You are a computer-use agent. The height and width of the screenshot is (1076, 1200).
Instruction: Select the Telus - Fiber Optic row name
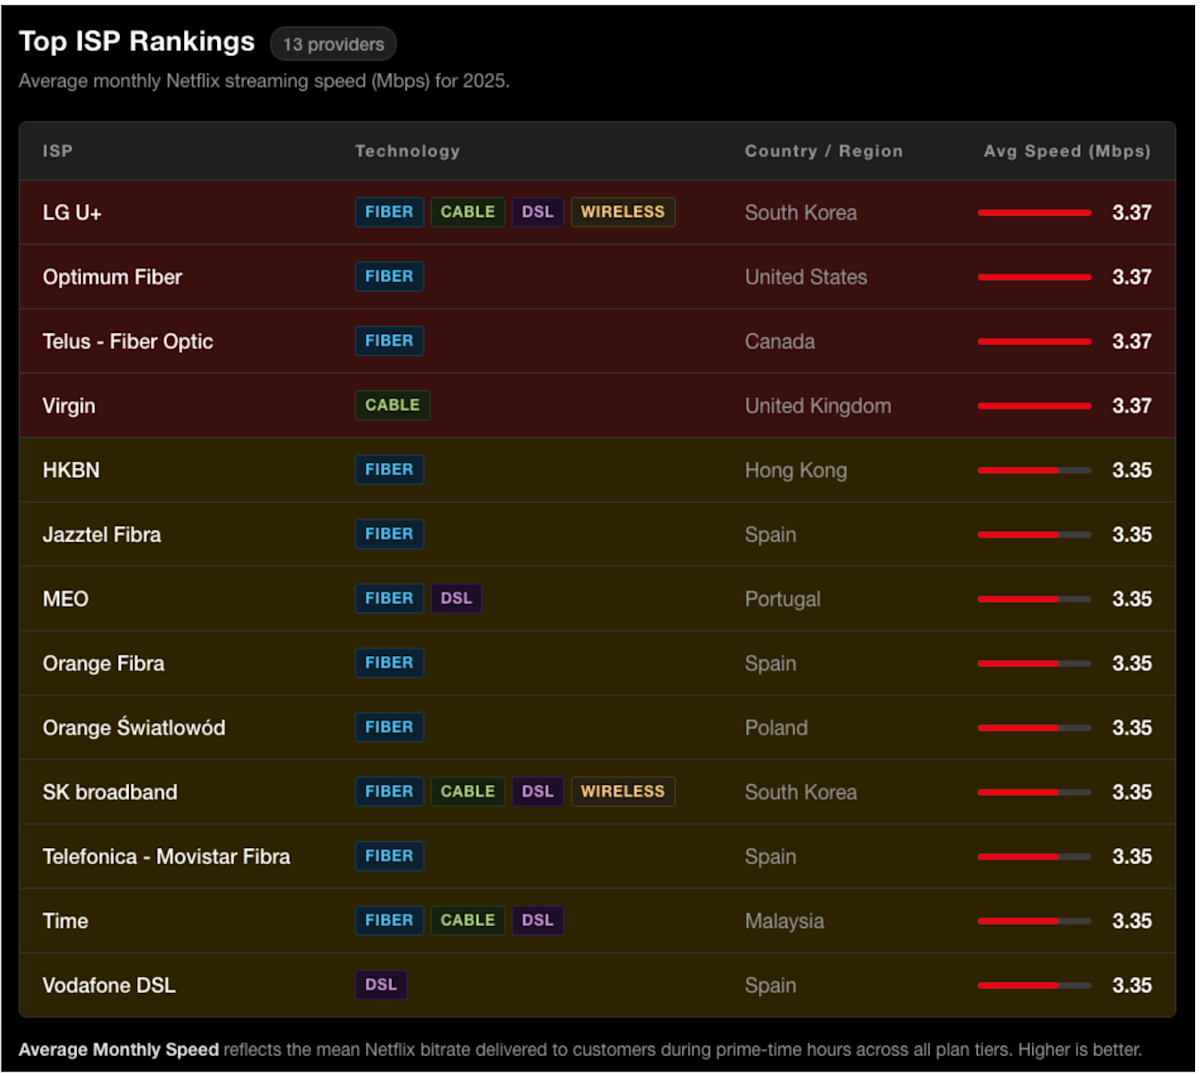coord(128,342)
